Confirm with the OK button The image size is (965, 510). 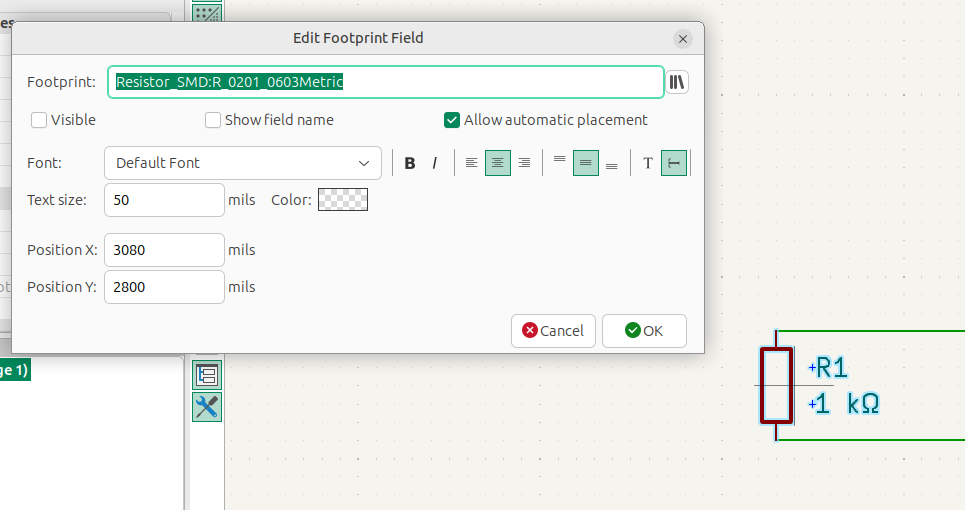644,331
